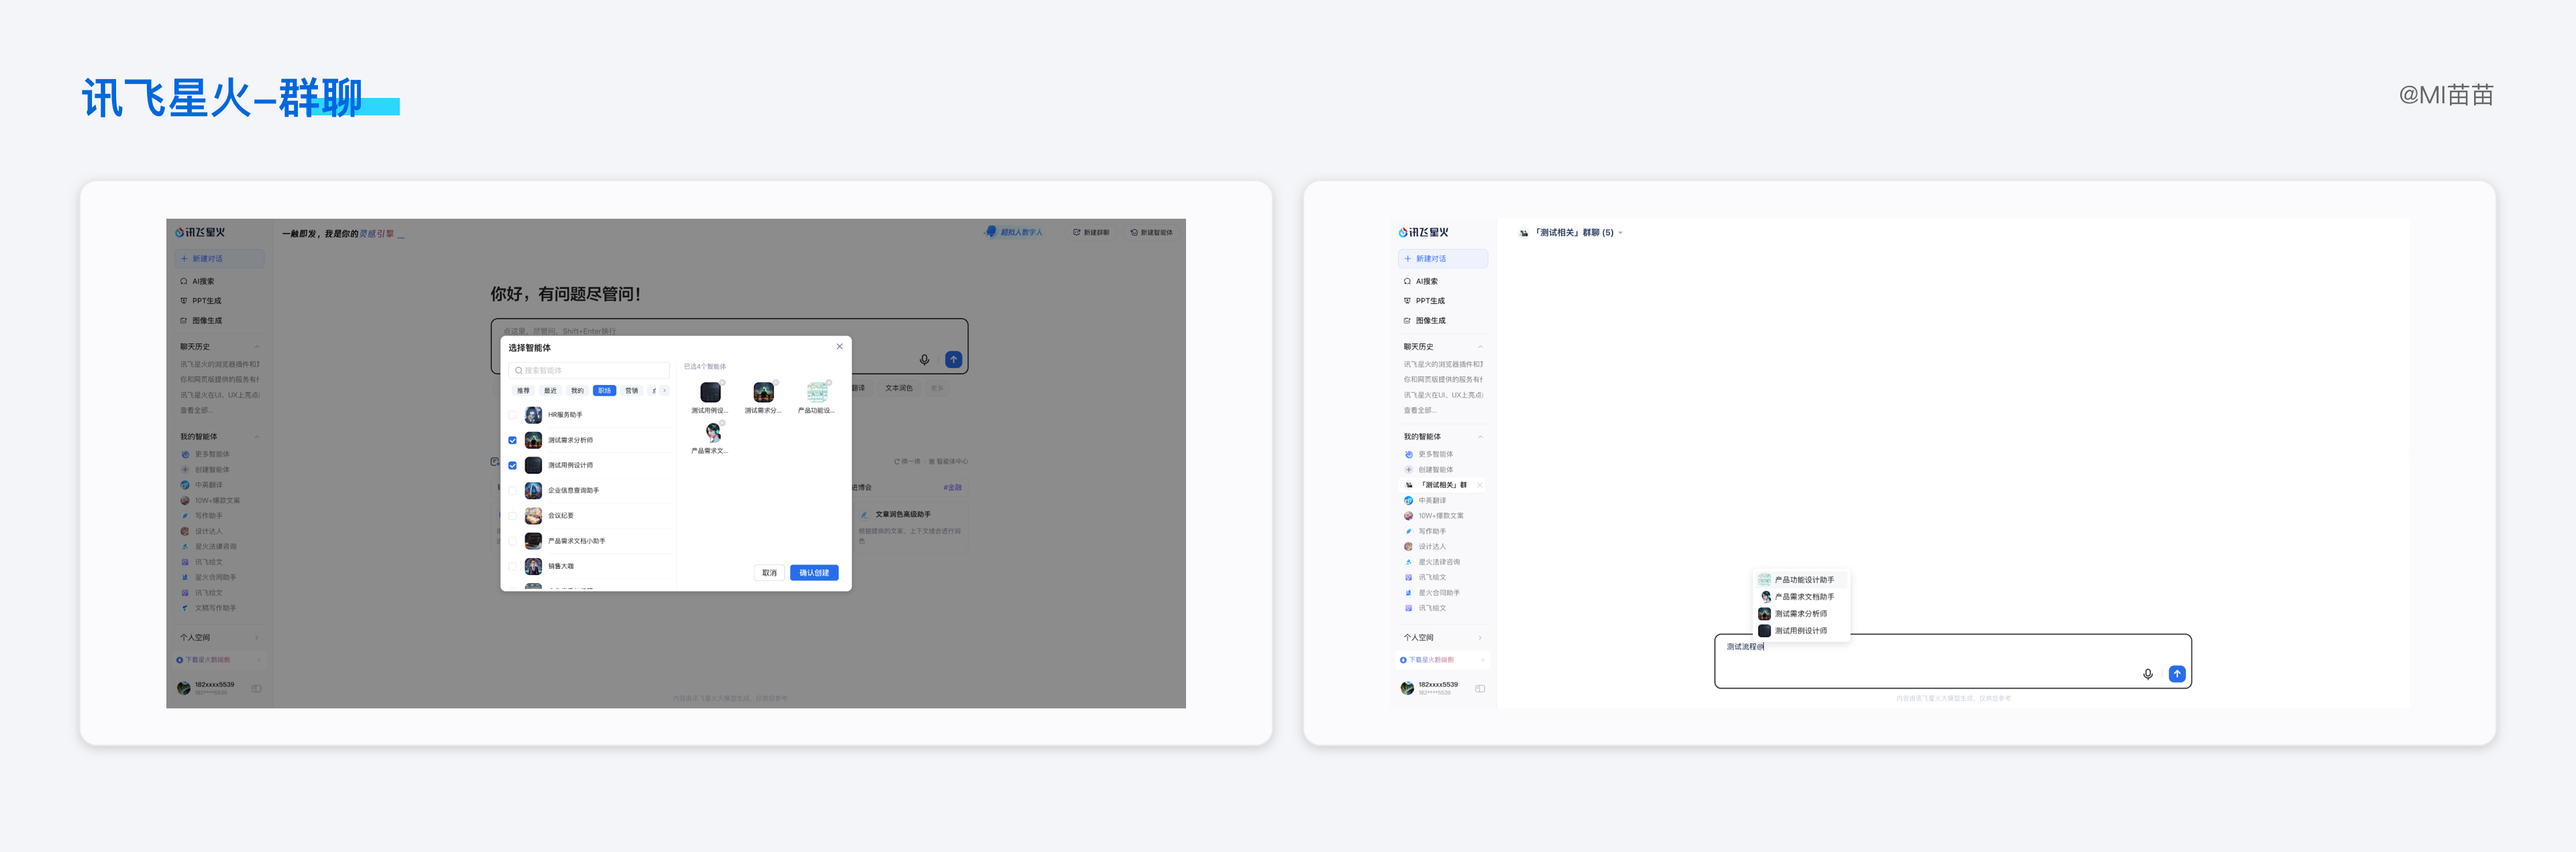This screenshot has height=852, width=2576.
Task: Toggle sidebar collapse icon in left window
Action: coord(257,688)
